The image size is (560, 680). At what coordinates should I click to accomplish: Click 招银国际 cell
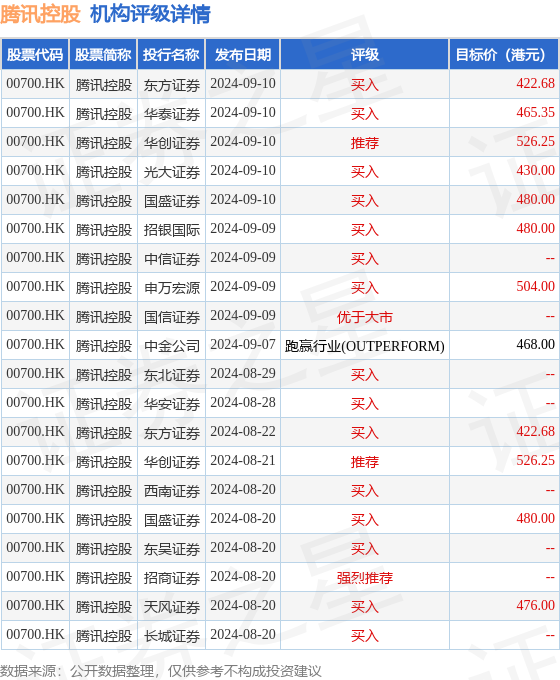172,229
